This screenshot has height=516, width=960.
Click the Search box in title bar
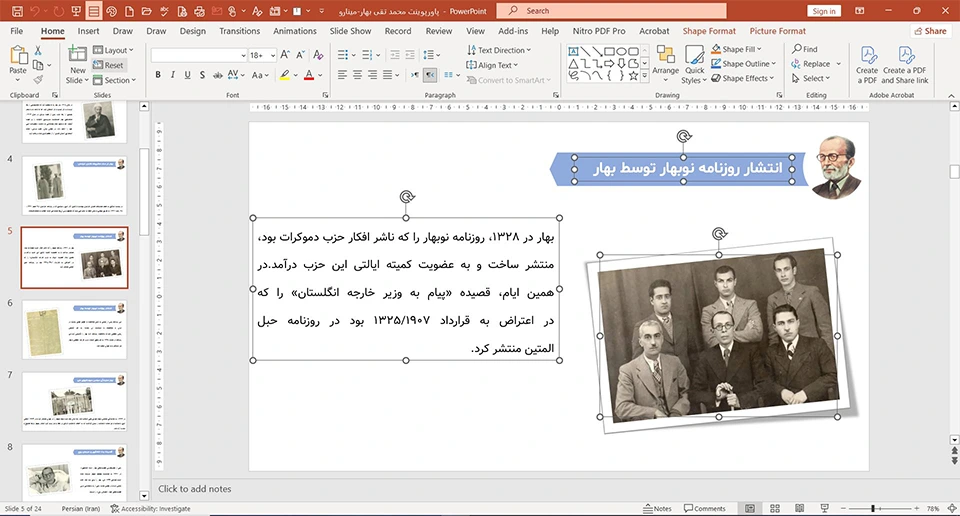click(611, 11)
